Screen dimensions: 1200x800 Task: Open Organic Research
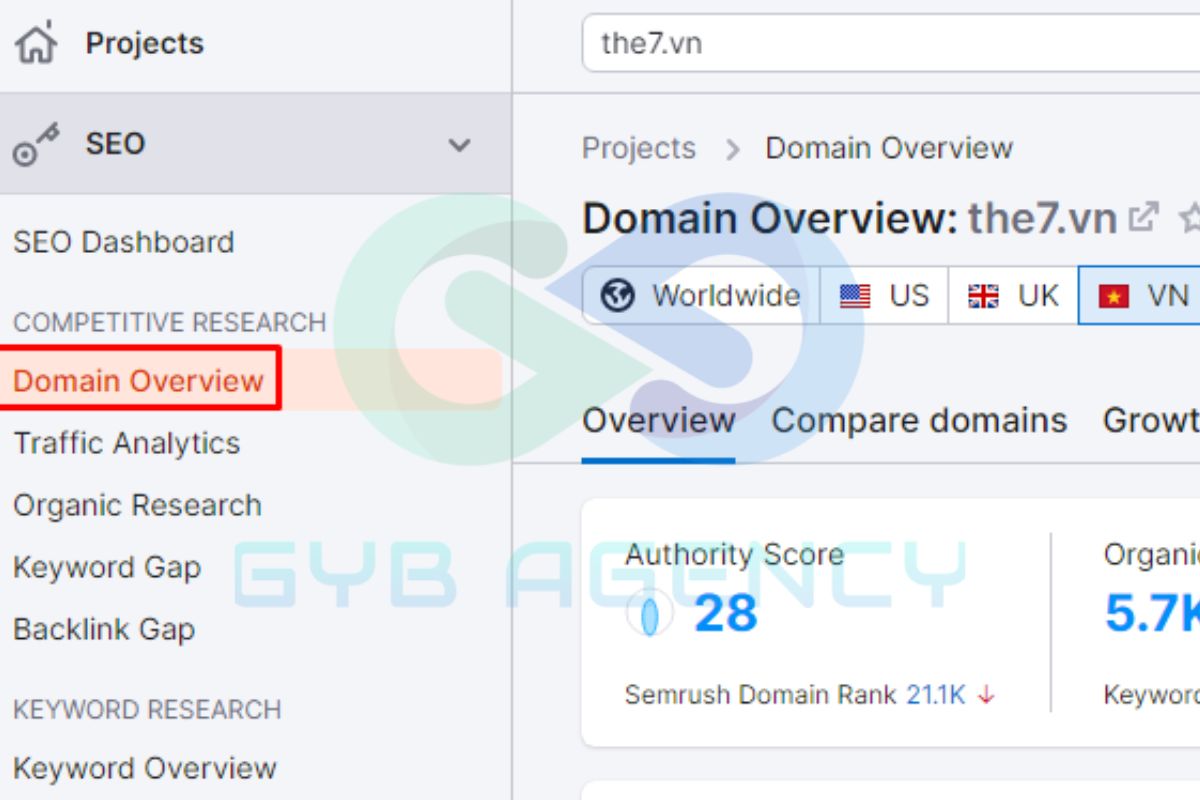tap(137, 505)
